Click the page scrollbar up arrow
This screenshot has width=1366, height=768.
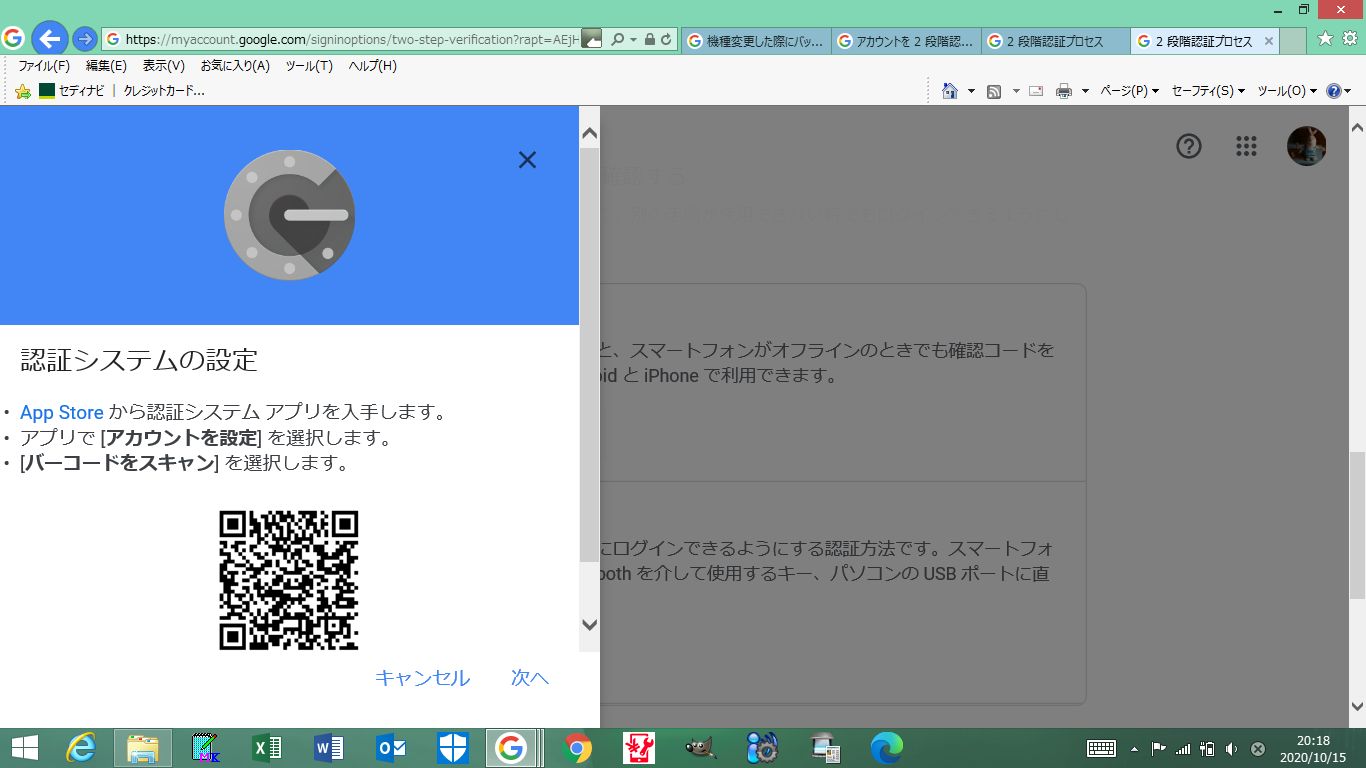pos(1357,128)
